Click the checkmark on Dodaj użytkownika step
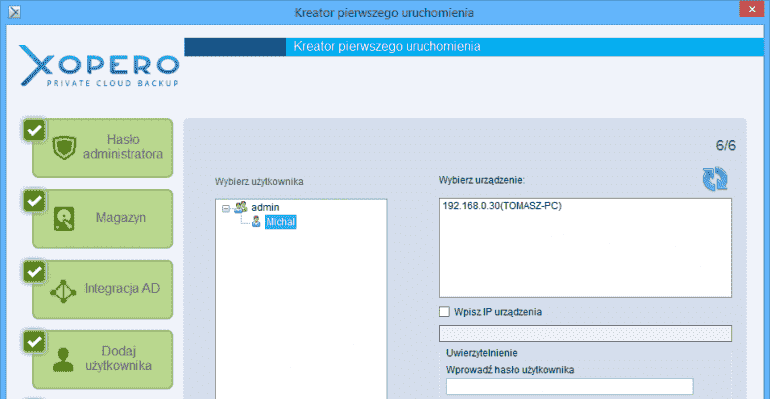The width and height of the screenshot is (770, 399). pyautogui.click(x=34, y=342)
